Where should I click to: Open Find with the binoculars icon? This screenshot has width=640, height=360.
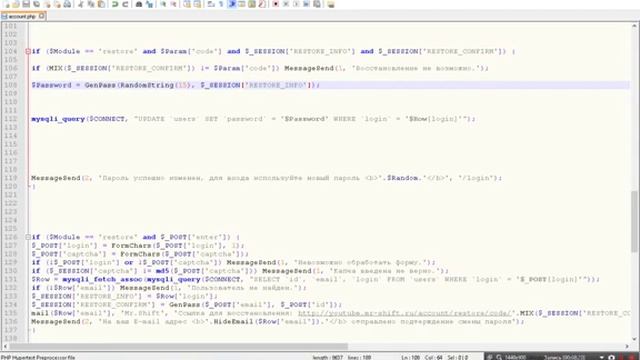tap(138, 4)
